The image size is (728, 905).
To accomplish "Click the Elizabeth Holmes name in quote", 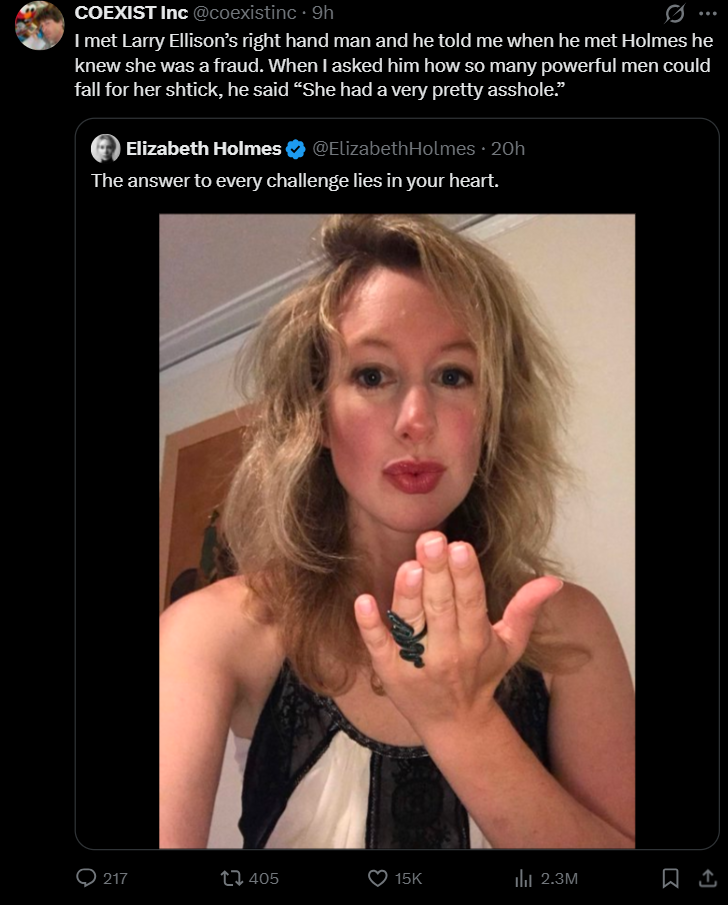I will (x=203, y=149).
